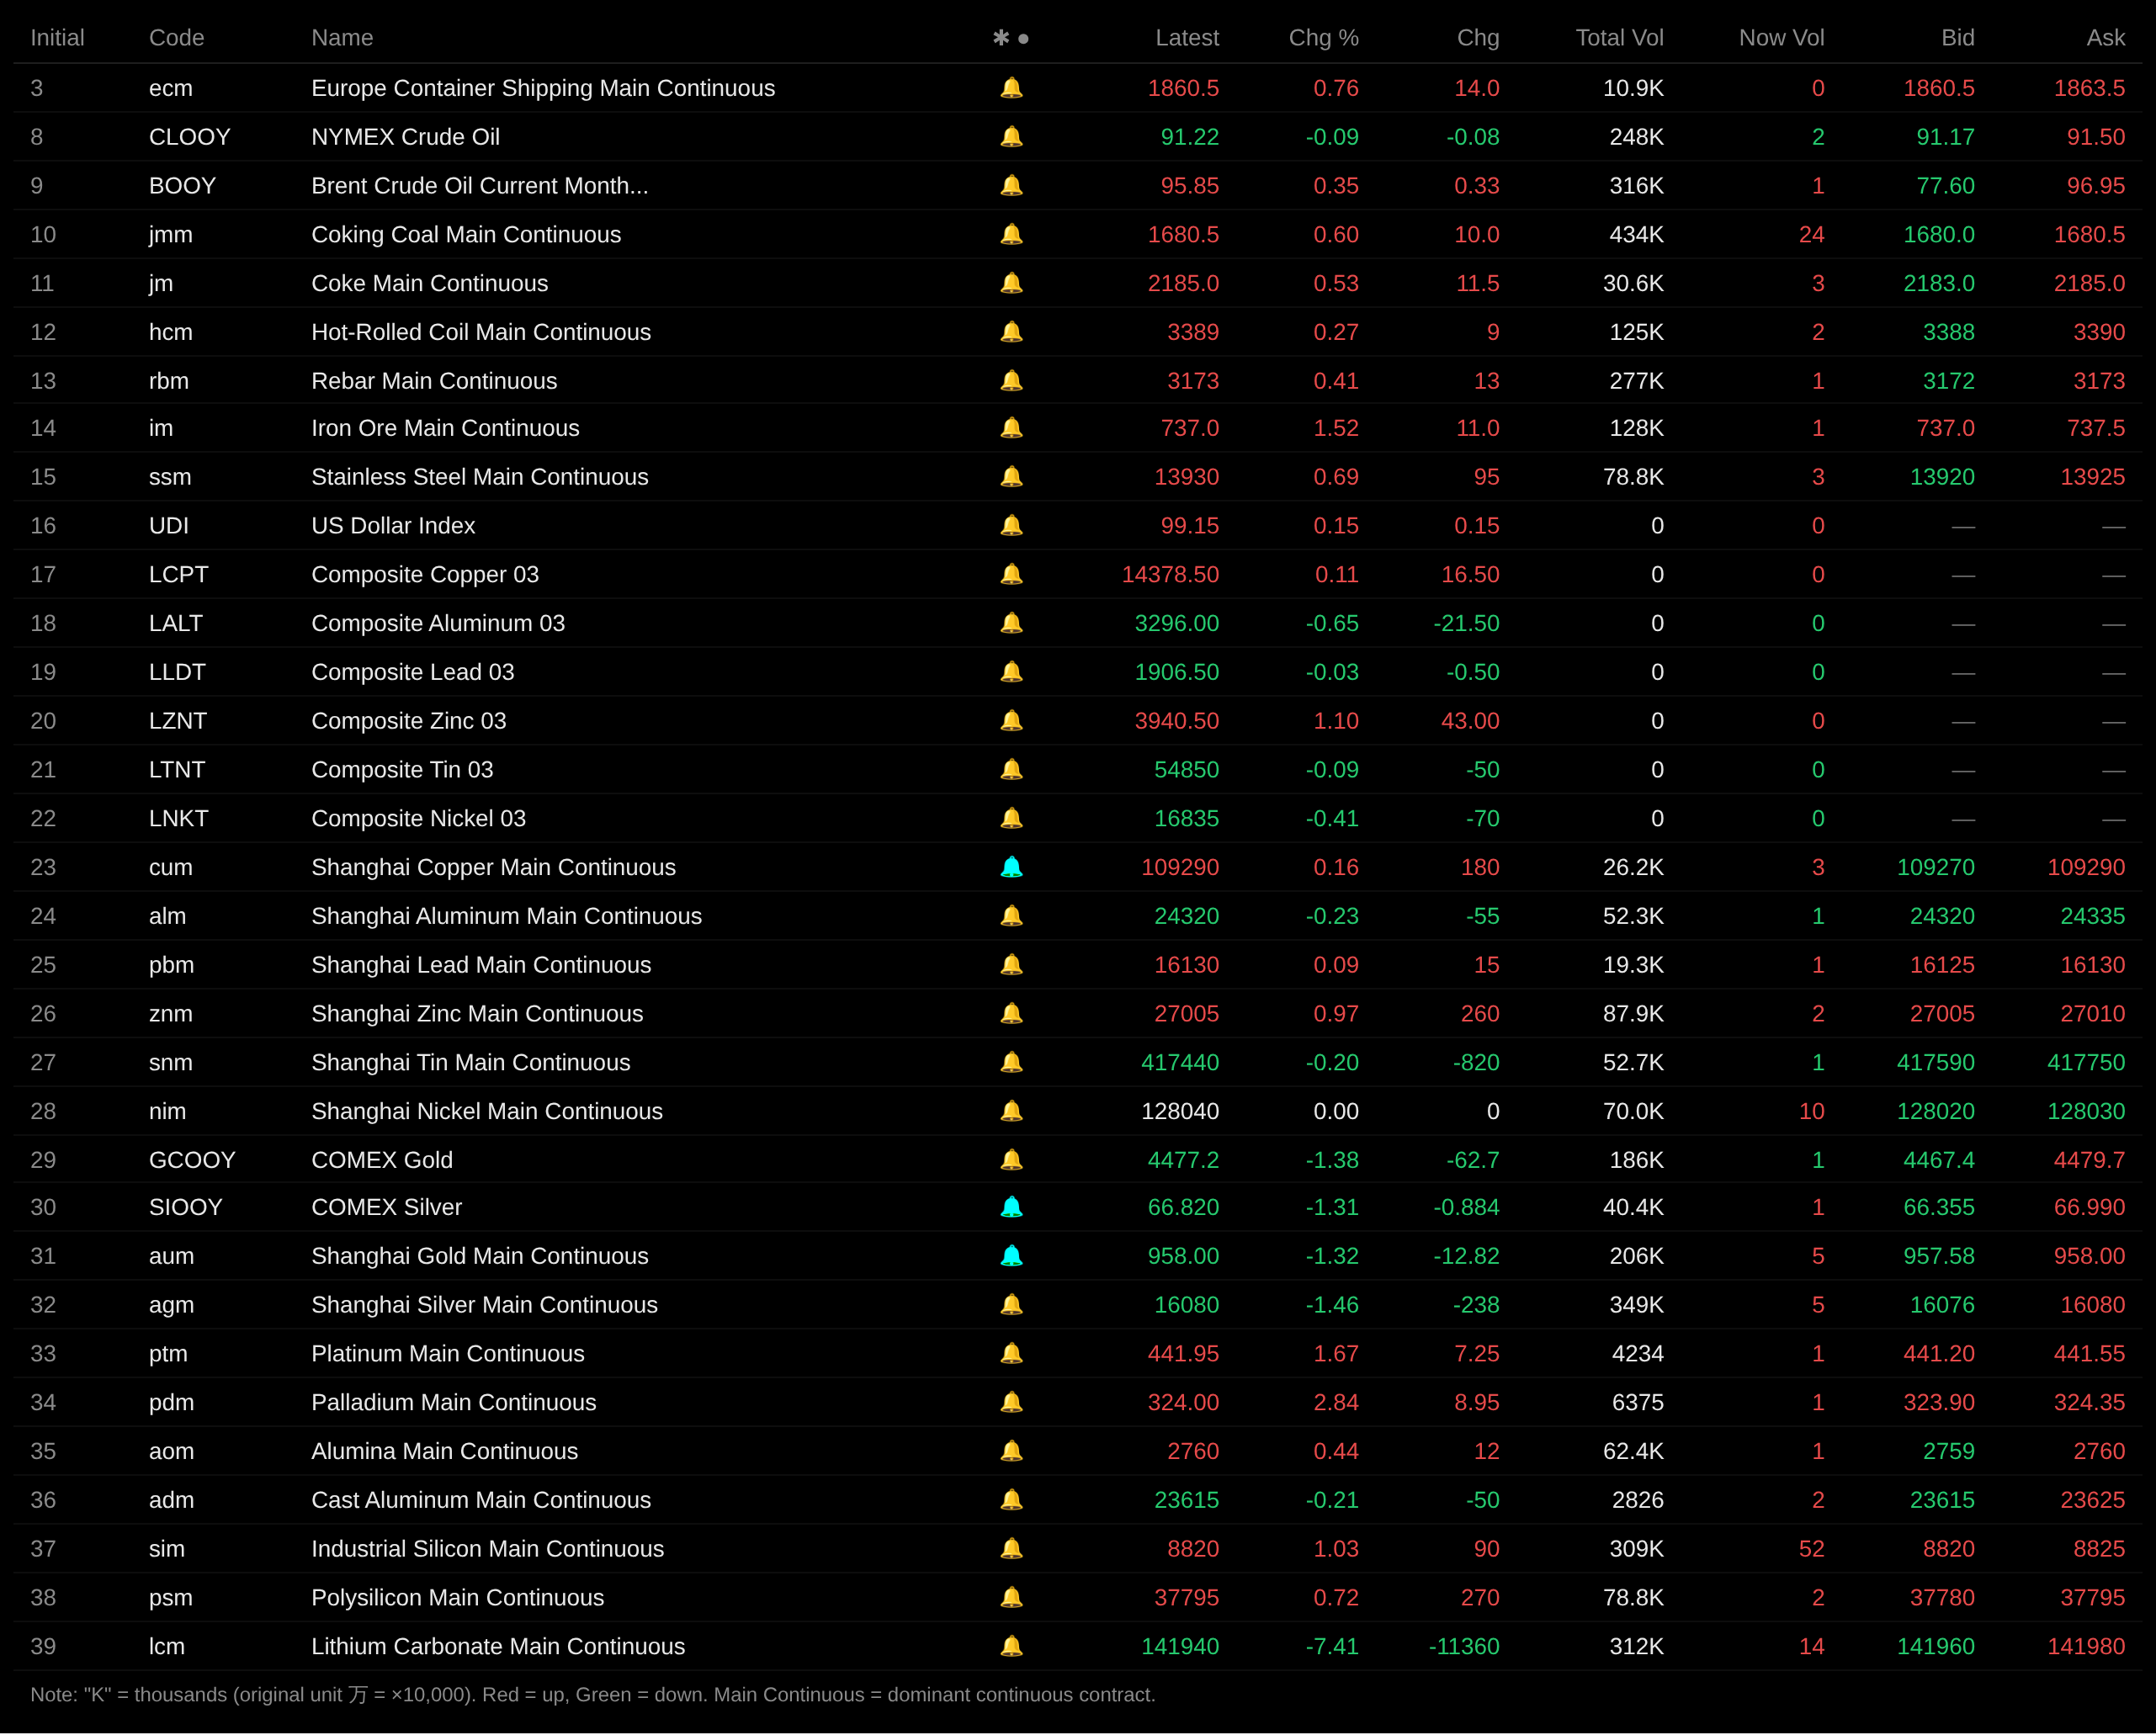Click the alert bell for US Dollar Index
2156x1735 pixels.
click(1011, 526)
